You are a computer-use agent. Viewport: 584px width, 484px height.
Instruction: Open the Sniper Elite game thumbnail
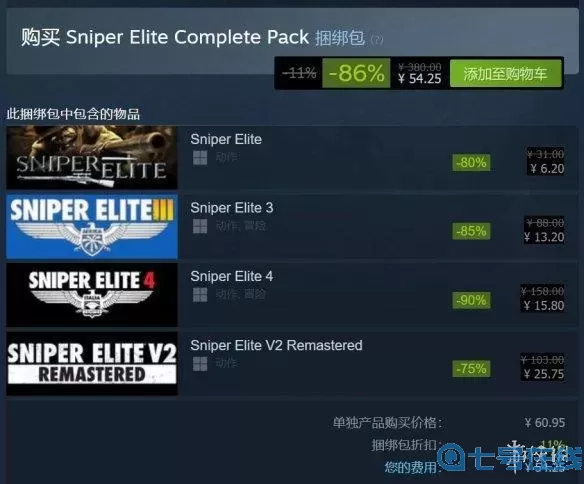pyautogui.click(x=92, y=157)
